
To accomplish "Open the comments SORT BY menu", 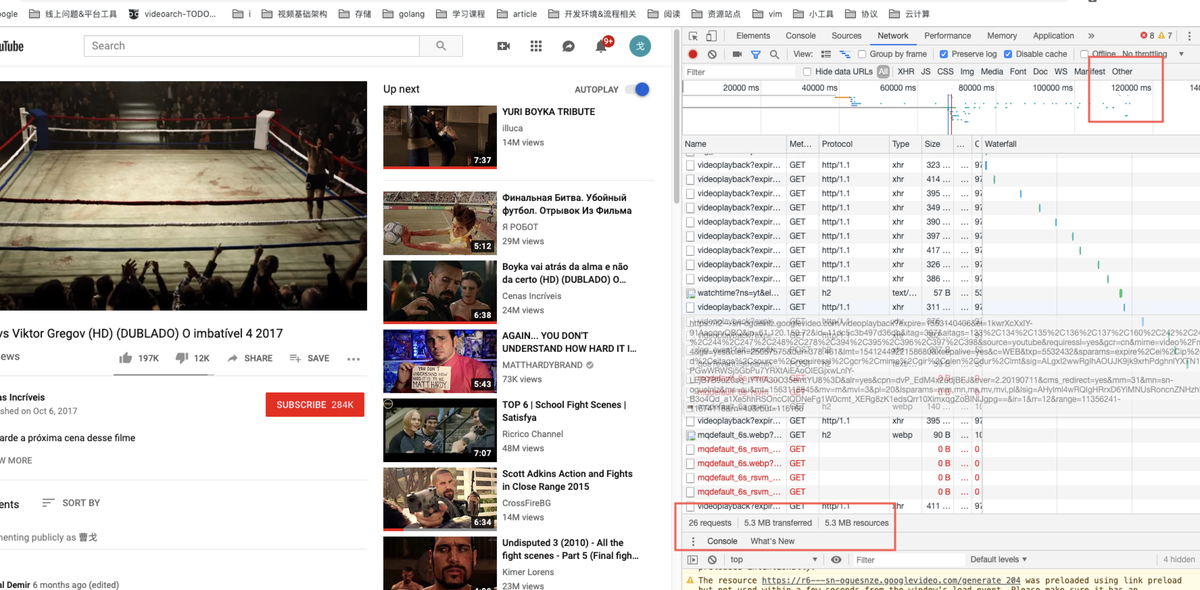I will [x=71, y=503].
